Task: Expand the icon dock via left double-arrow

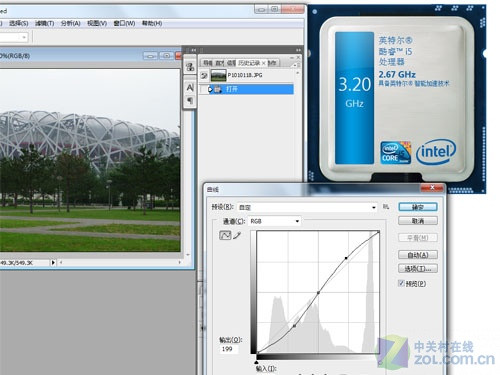Action: [x=194, y=50]
